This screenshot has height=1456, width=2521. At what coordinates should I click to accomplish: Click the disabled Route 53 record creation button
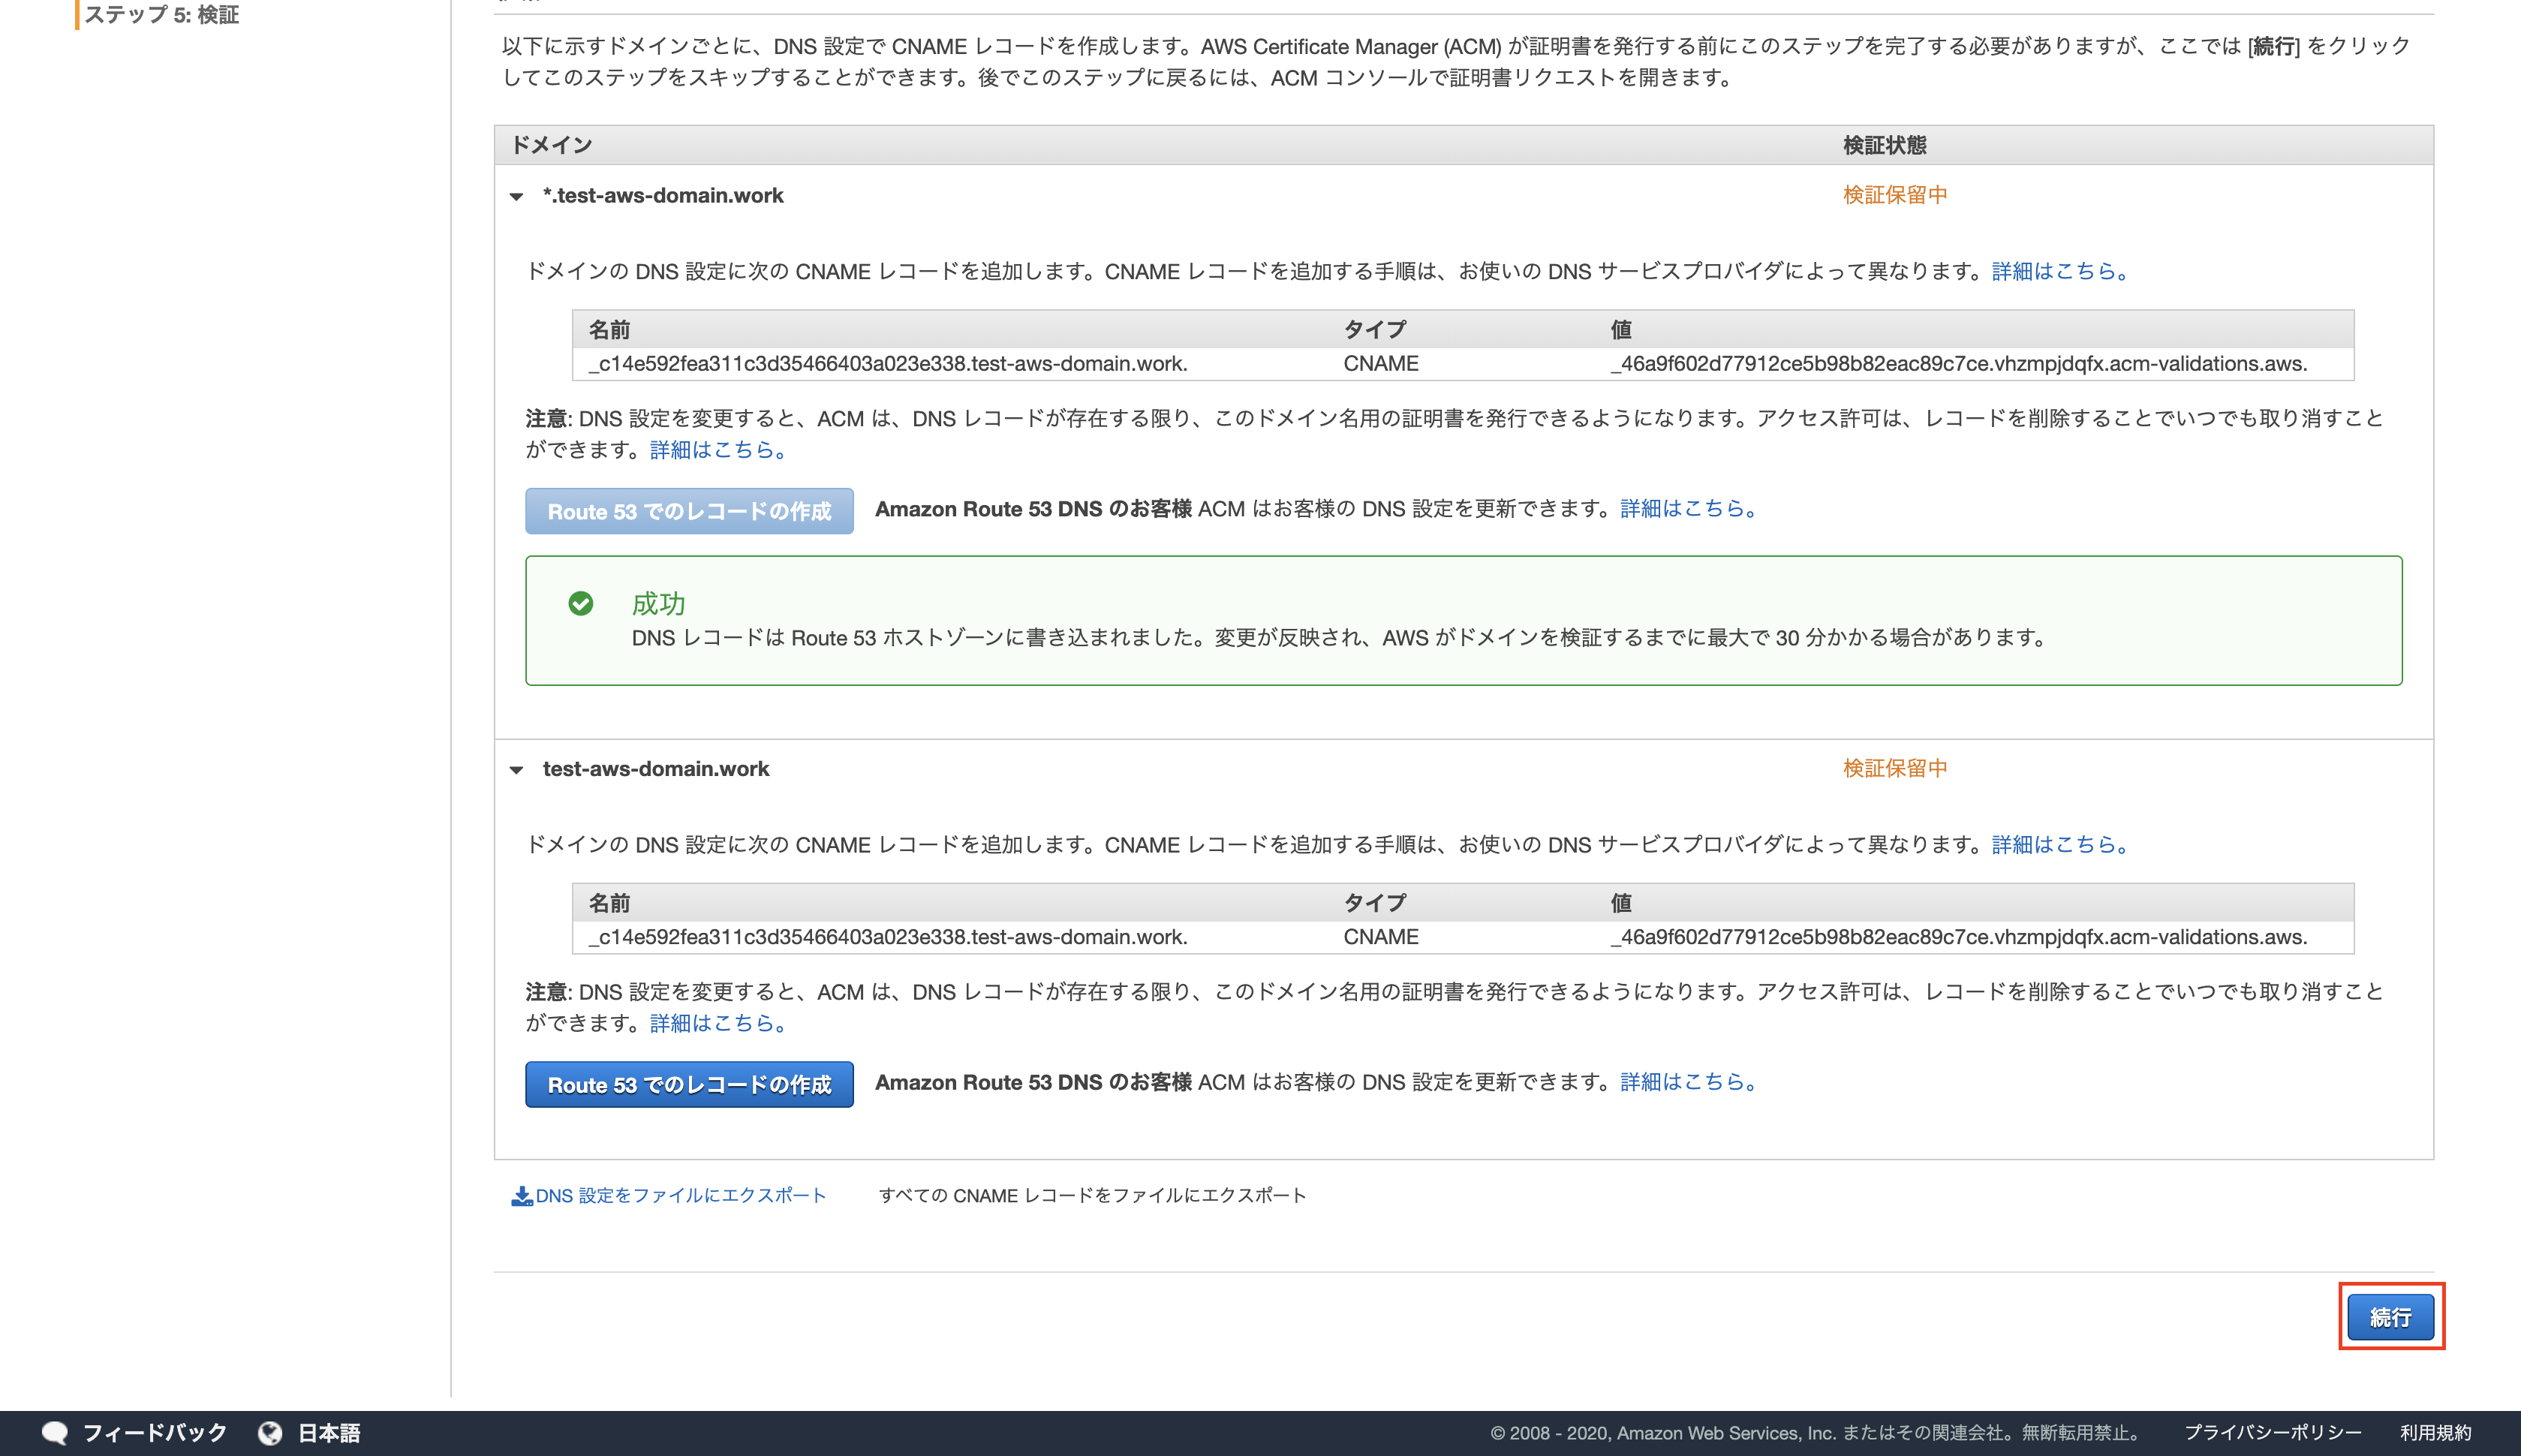coord(689,511)
